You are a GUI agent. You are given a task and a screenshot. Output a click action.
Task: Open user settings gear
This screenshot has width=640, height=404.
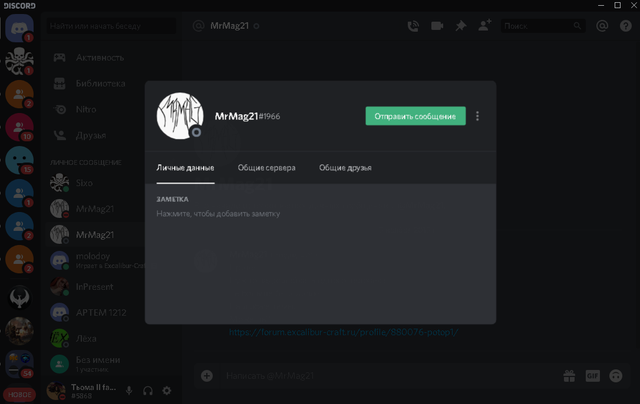[167, 391]
